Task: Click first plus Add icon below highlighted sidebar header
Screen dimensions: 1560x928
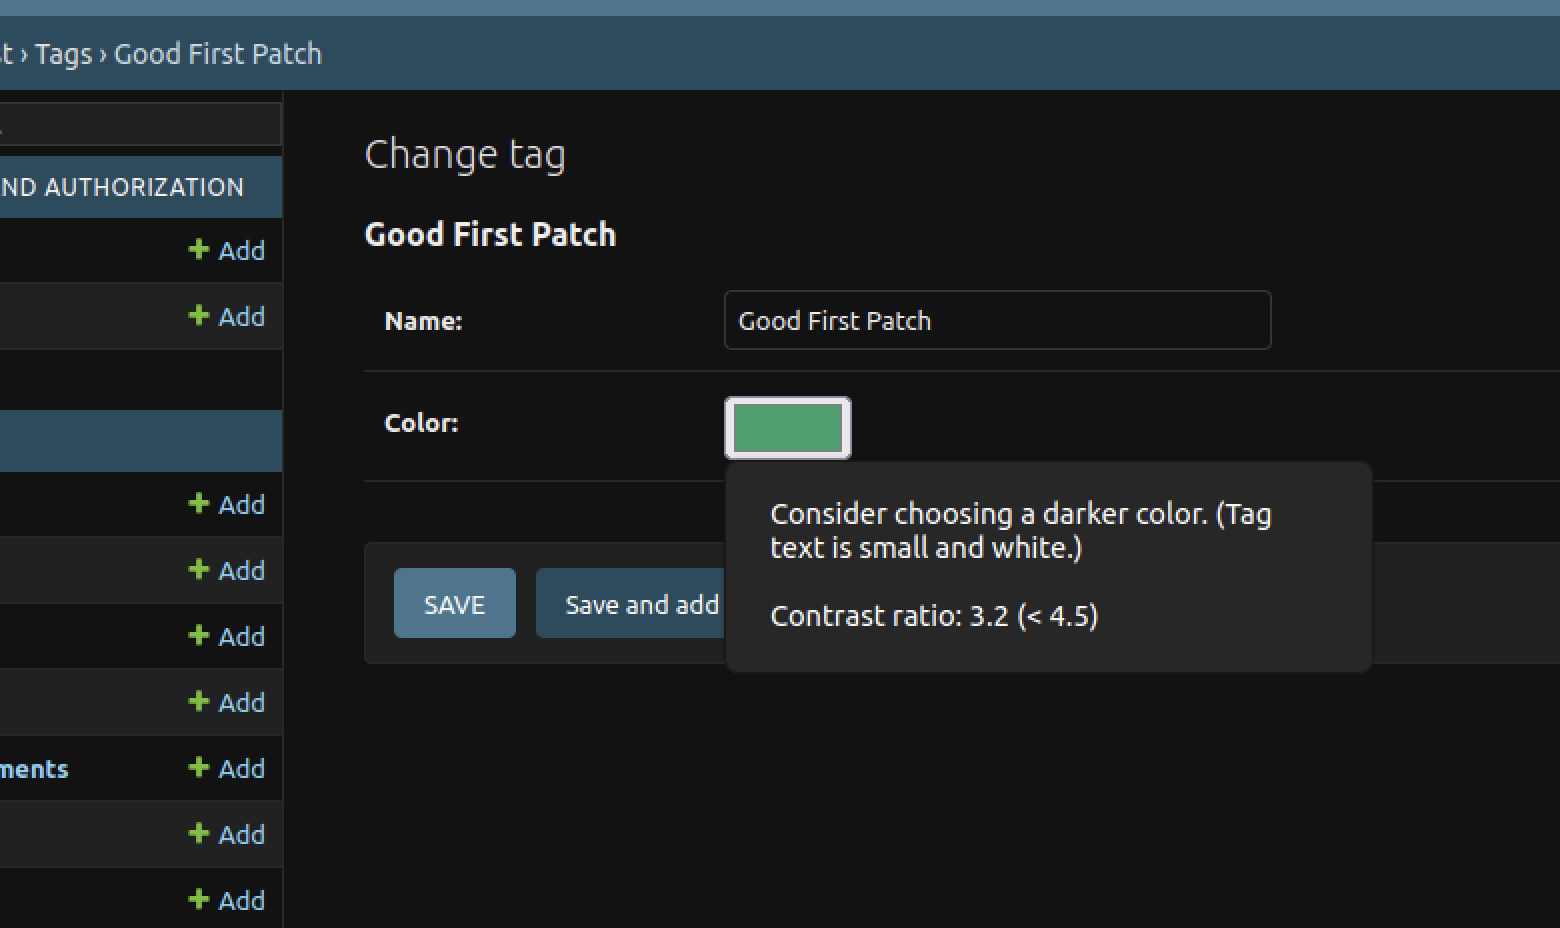Action: pyautogui.click(x=227, y=504)
